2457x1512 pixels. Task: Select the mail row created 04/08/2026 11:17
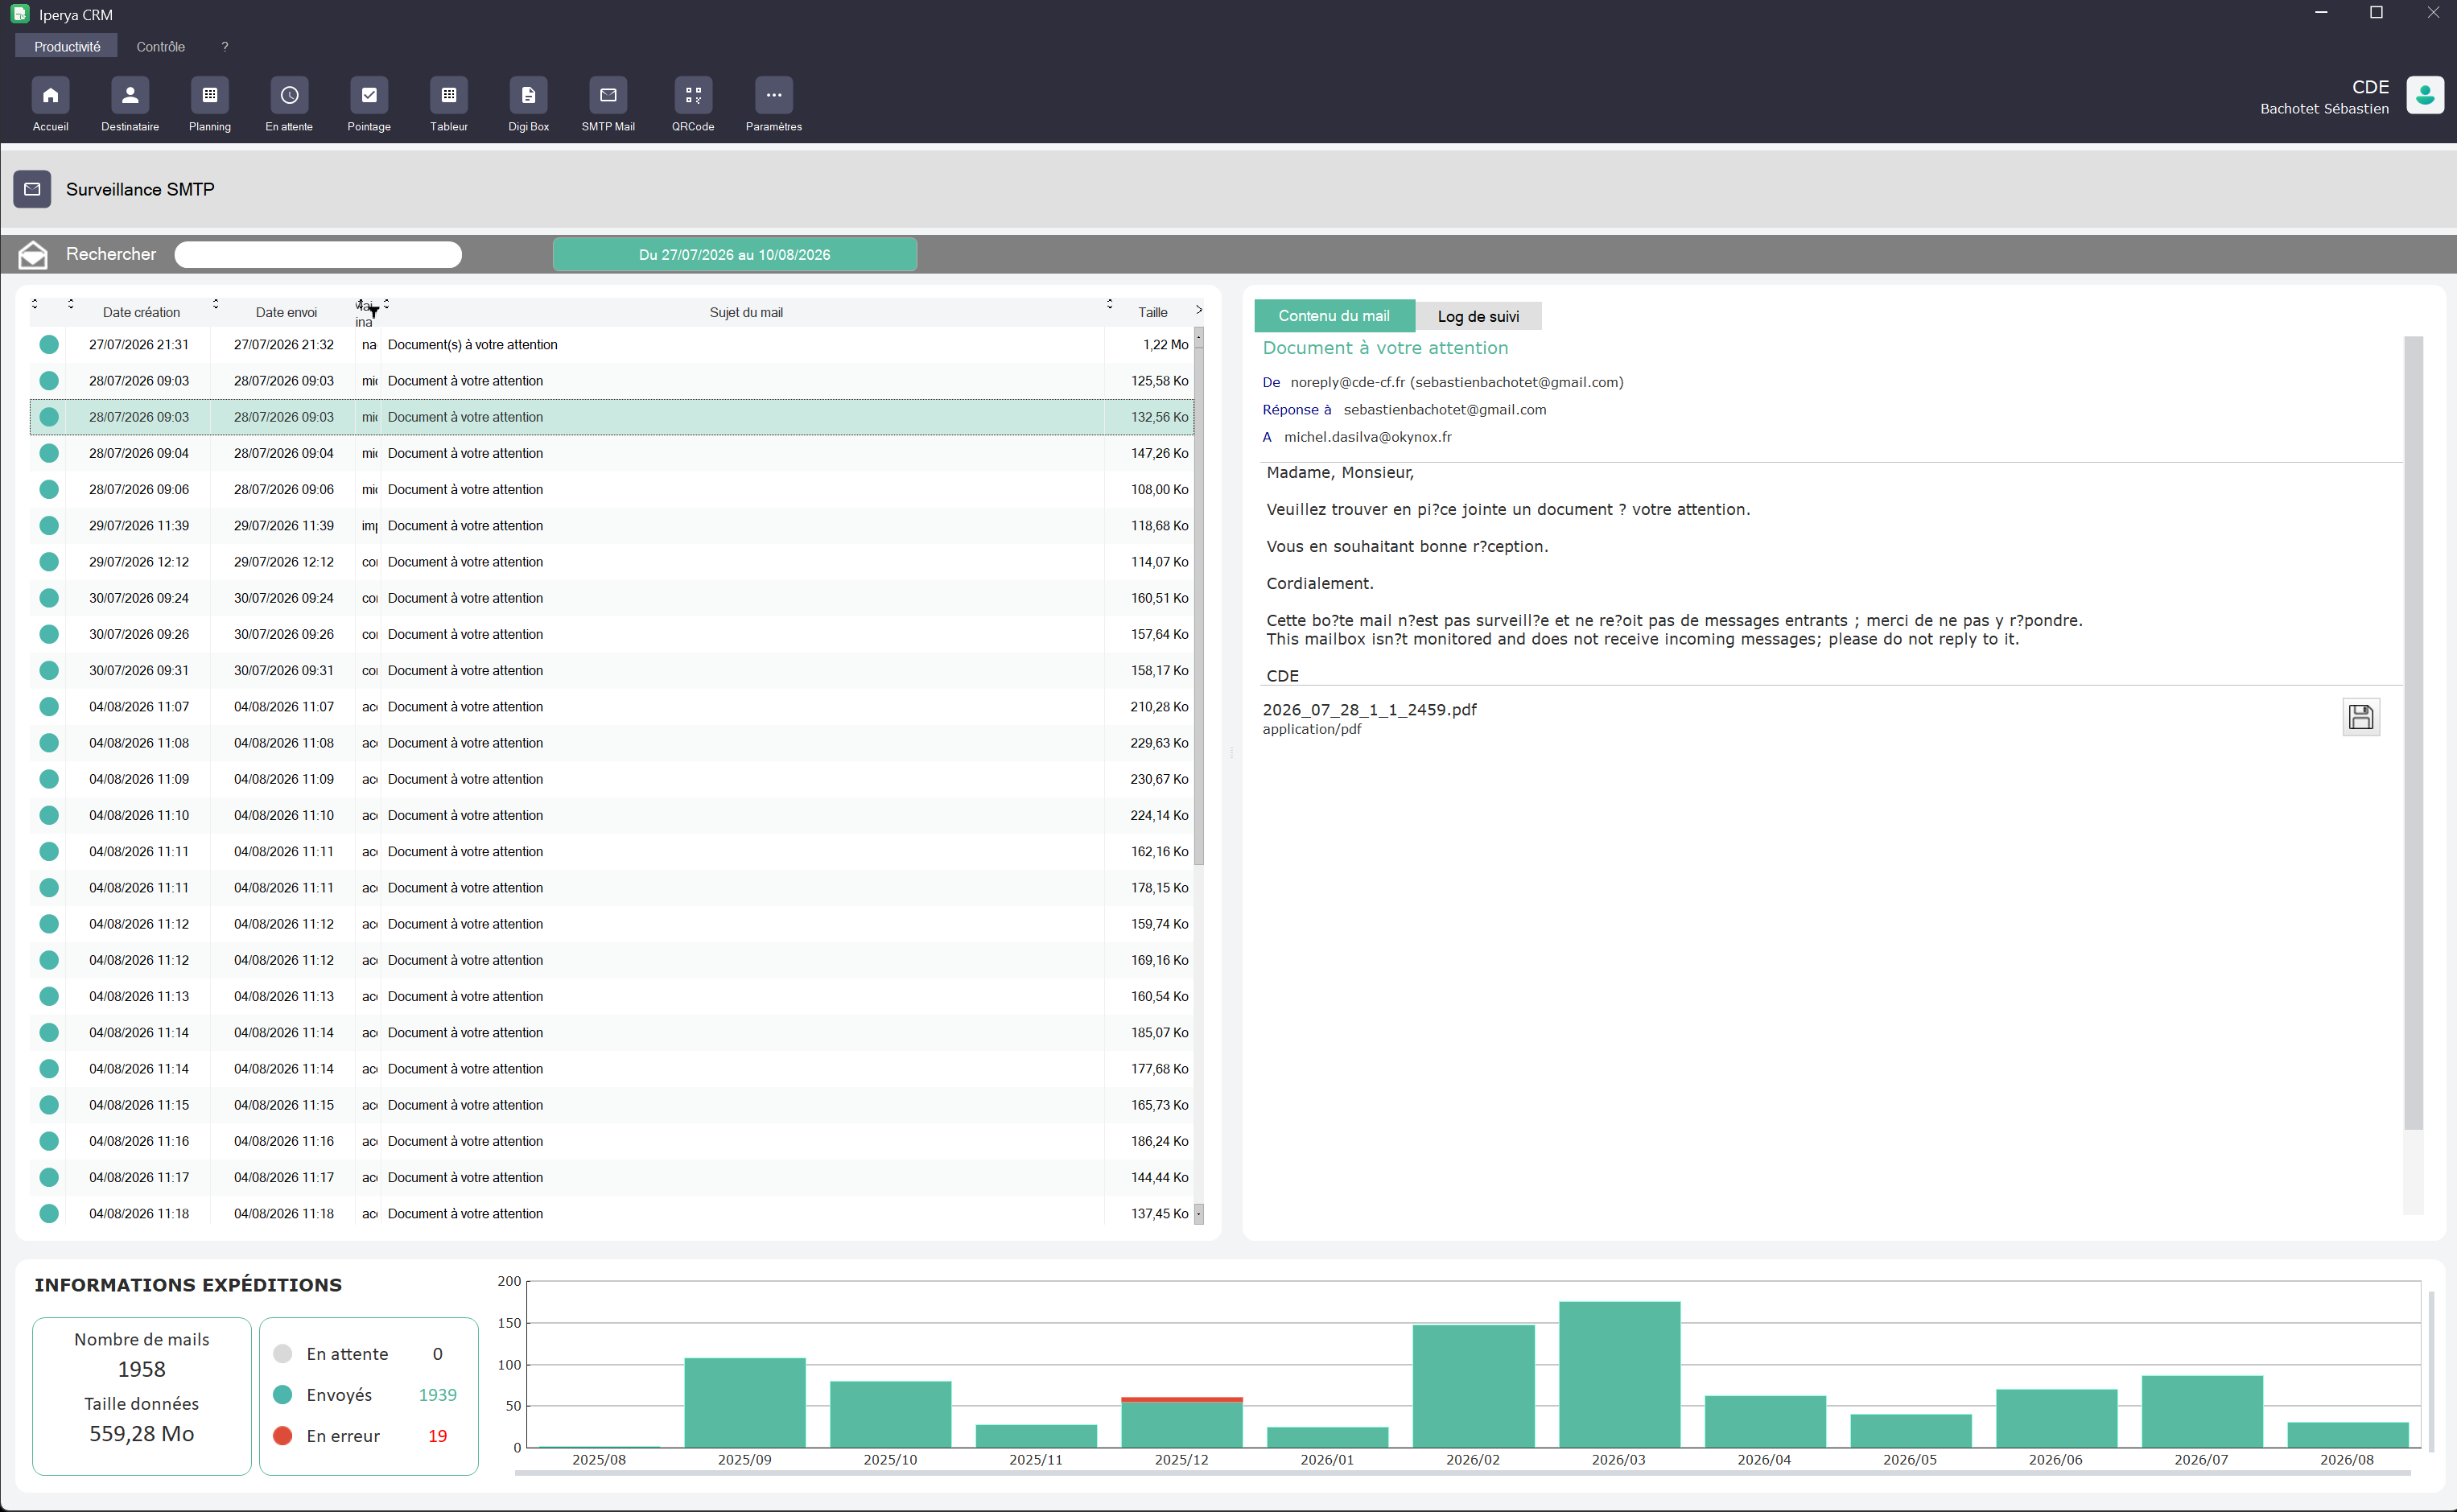coord(612,1178)
